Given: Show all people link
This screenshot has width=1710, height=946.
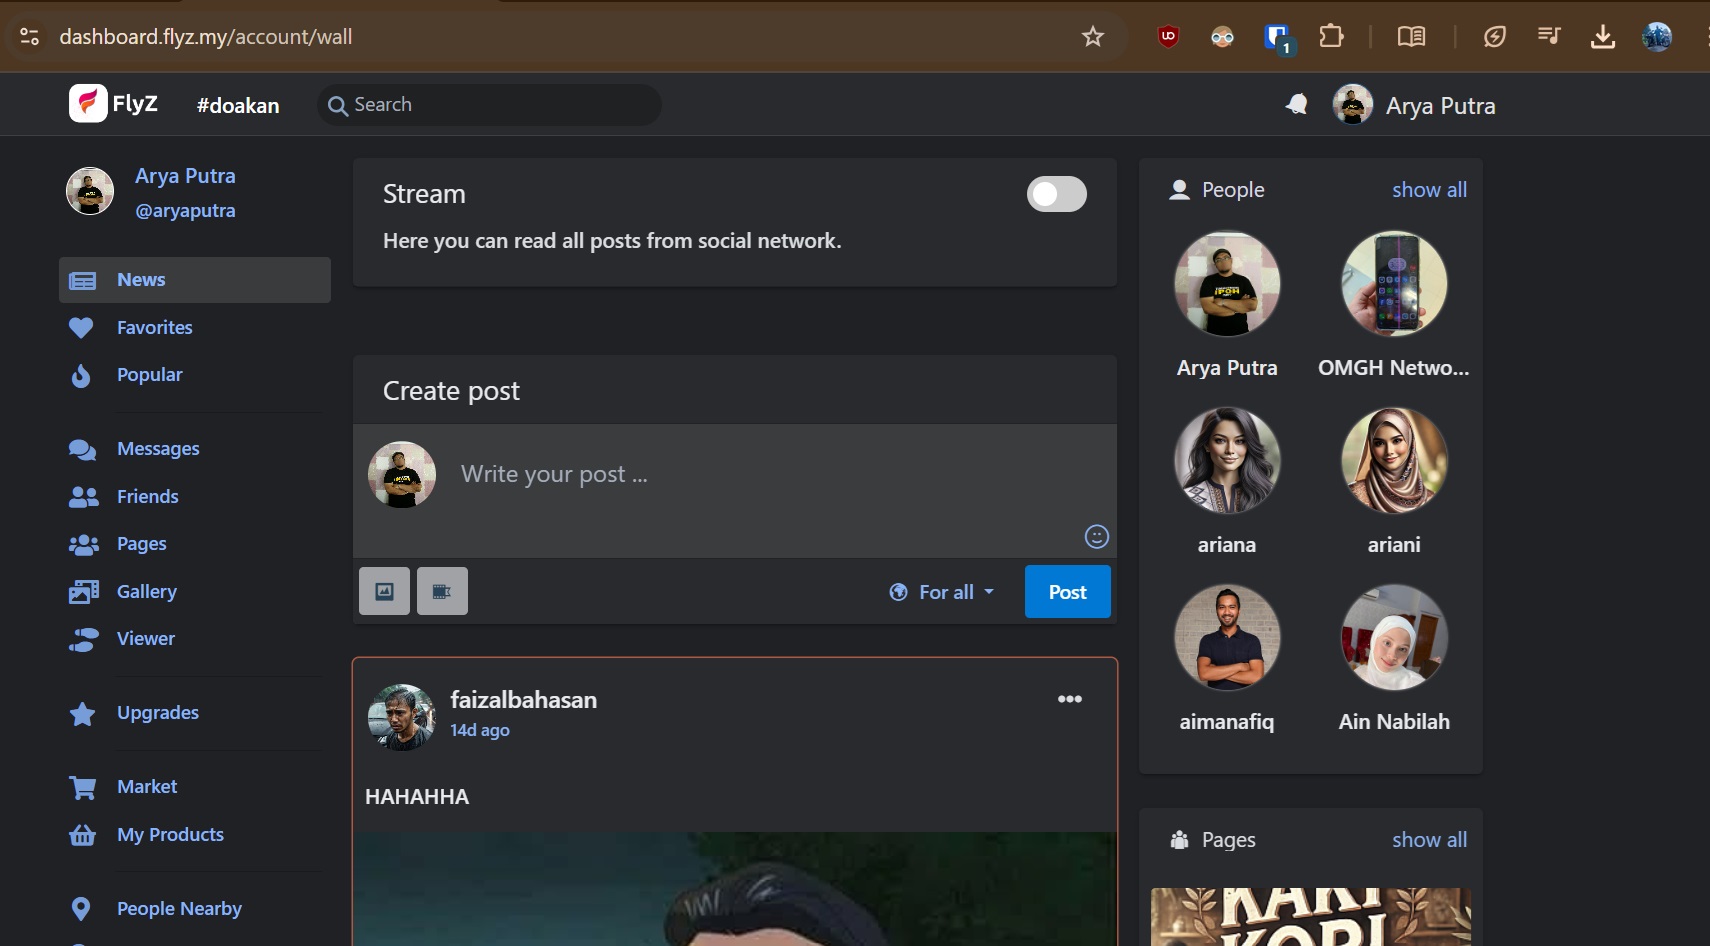Looking at the screenshot, I should [1430, 190].
